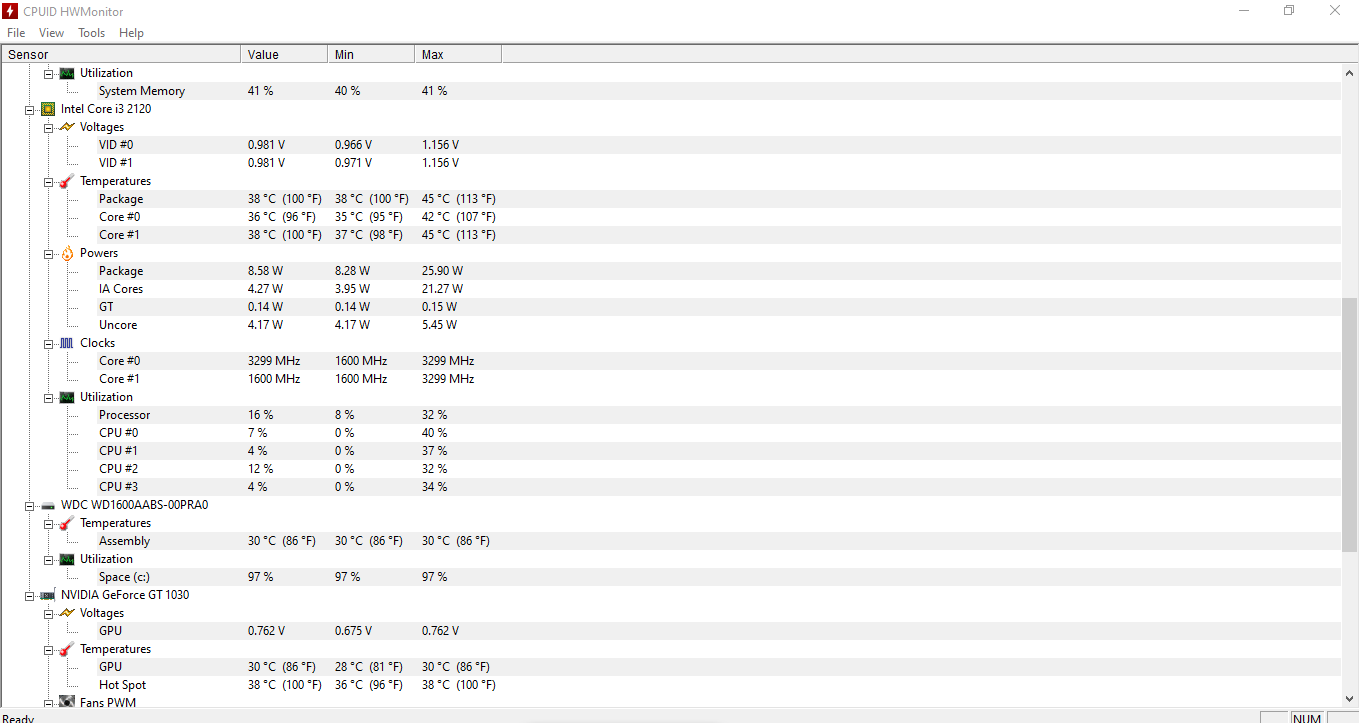The image size is (1359, 723).
Task: Click the Fans PWM fan icon
Action: (x=67, y=702)
